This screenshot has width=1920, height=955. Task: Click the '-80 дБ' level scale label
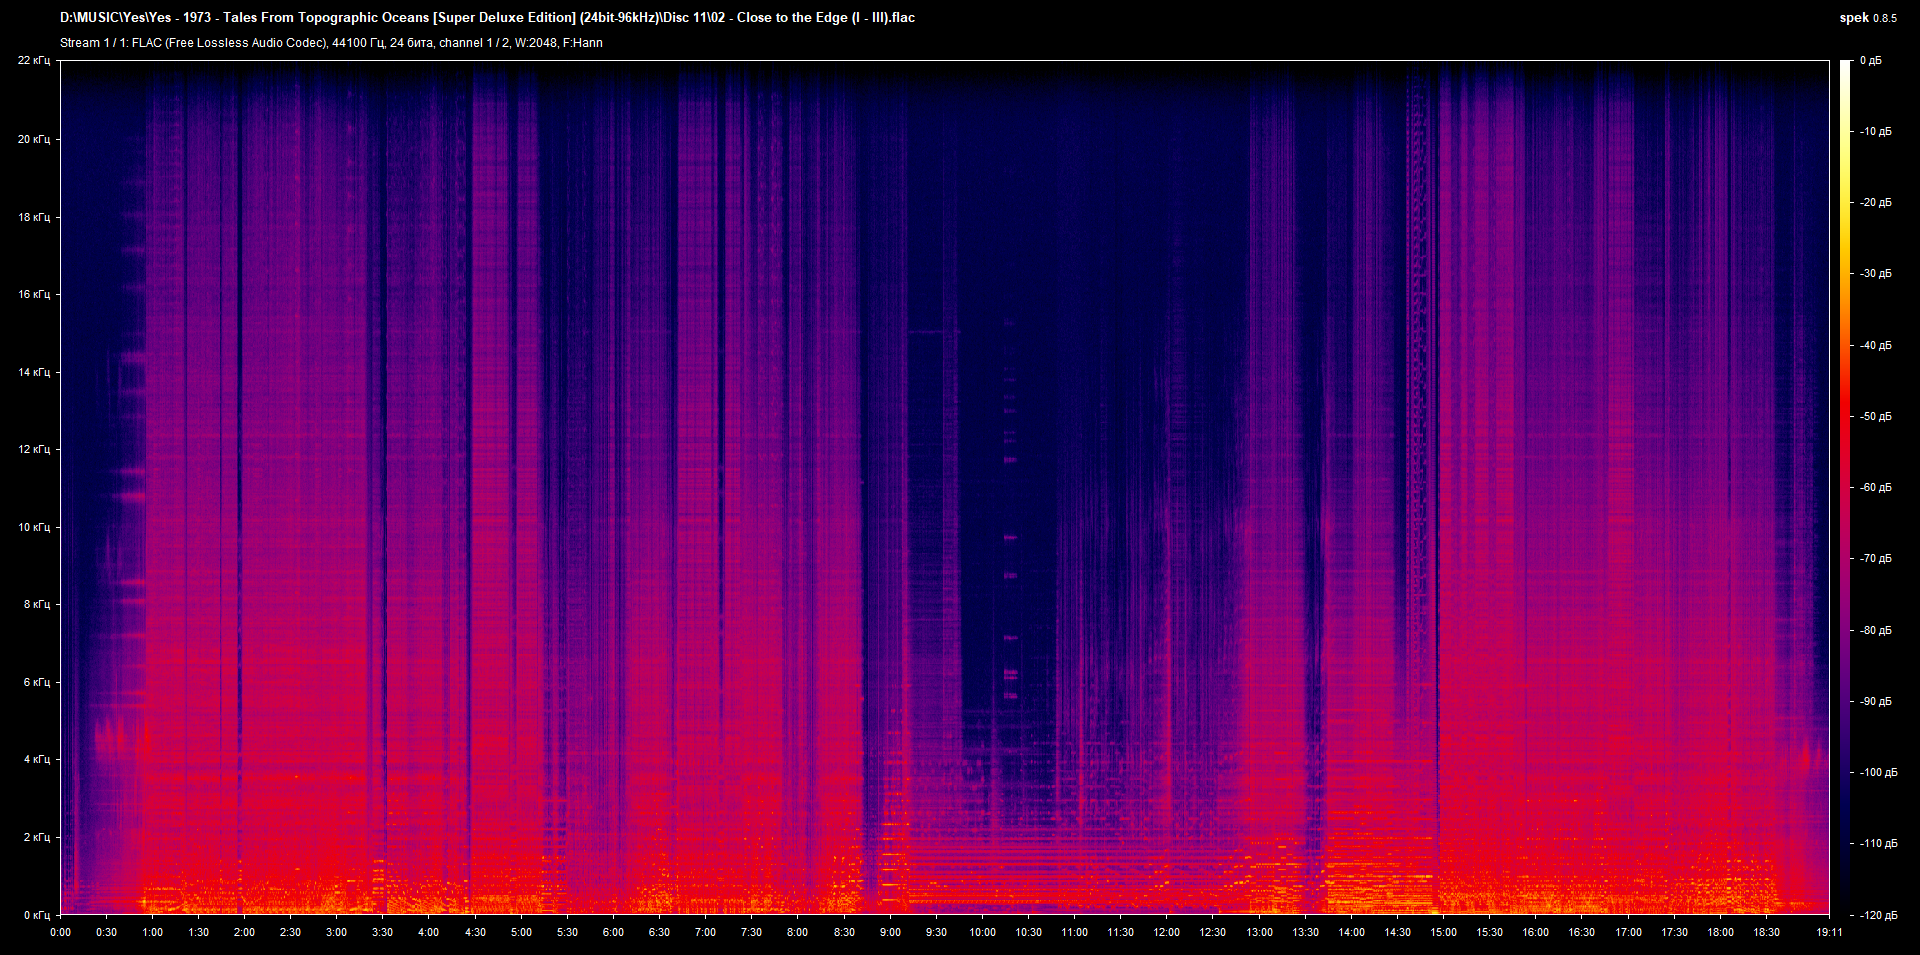coord(1875,631)
